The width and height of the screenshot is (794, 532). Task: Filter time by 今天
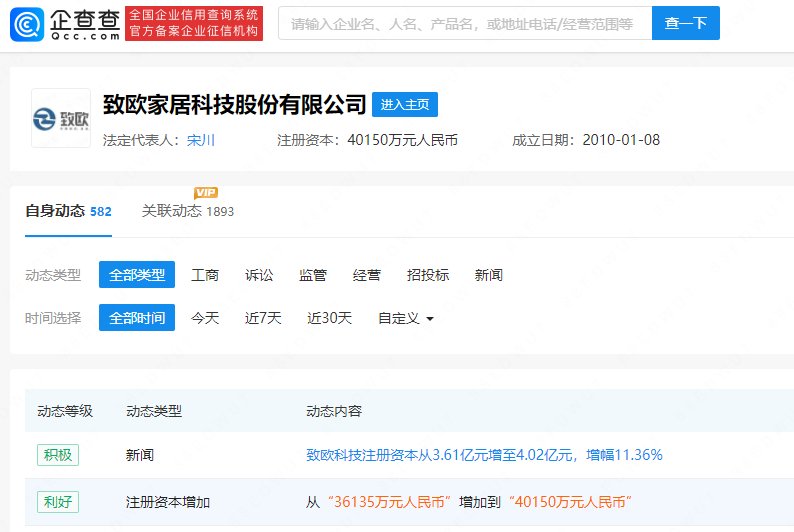coord(205,318)
